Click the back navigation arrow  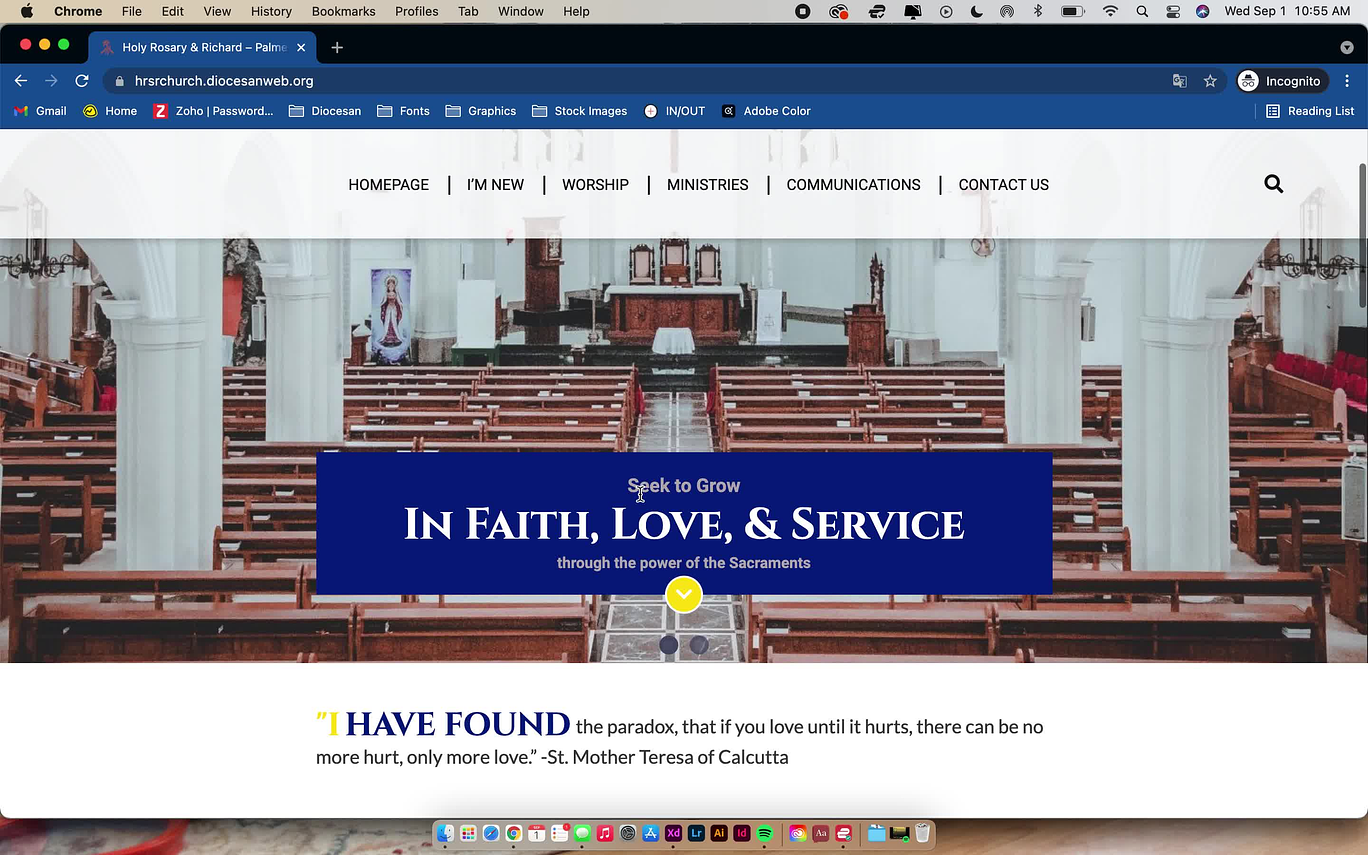(x=21, y=81)
